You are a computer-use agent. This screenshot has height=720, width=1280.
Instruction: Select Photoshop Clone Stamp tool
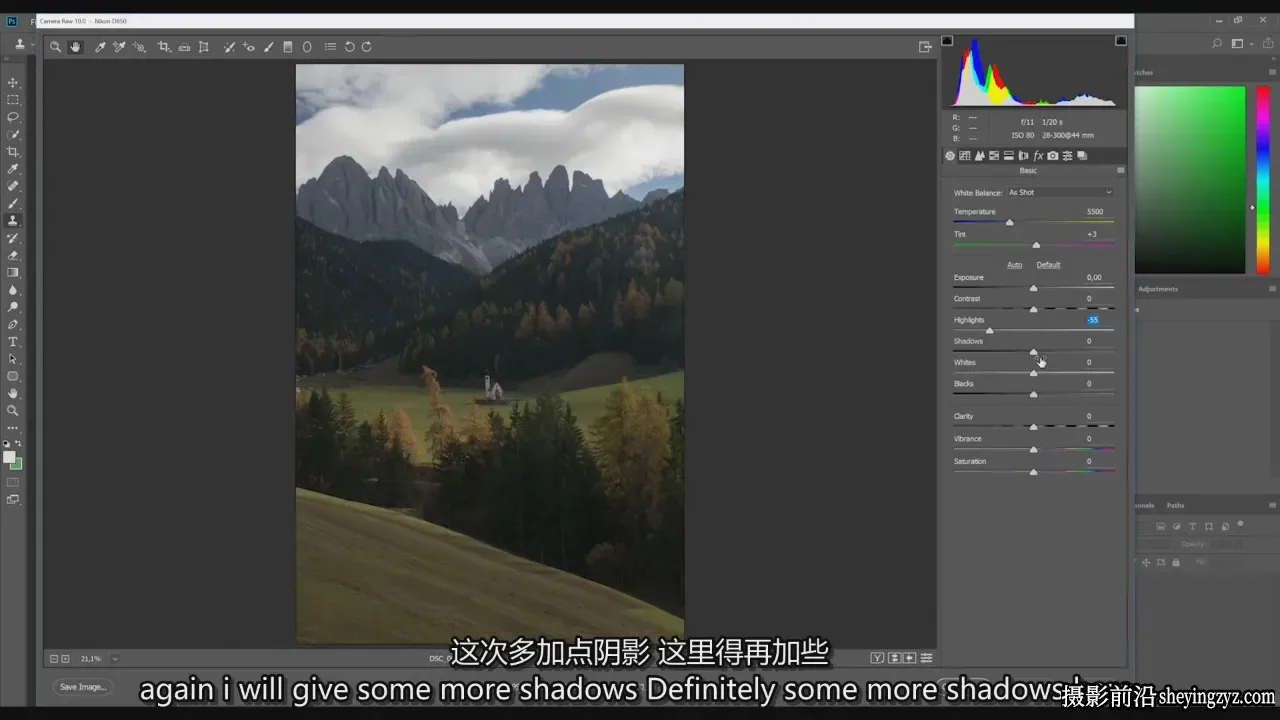click(13, 221)
